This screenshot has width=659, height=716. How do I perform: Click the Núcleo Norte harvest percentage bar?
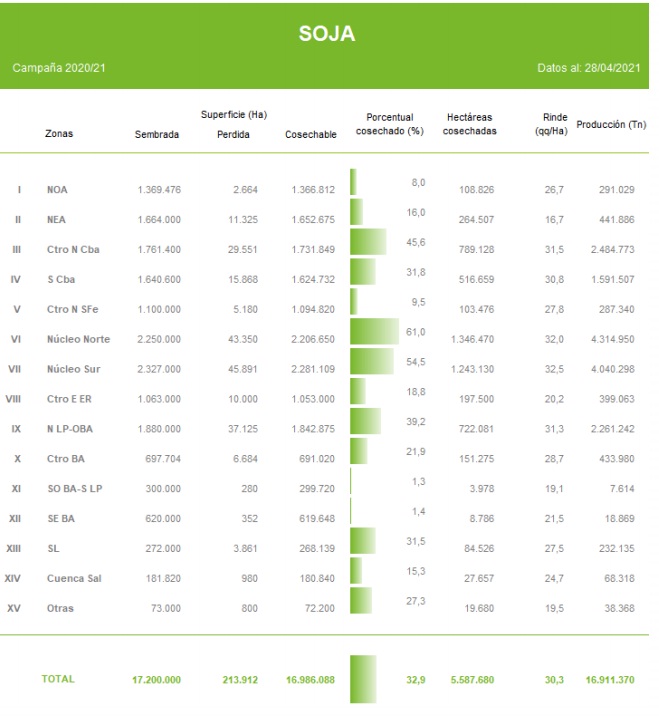click(374, 332)
